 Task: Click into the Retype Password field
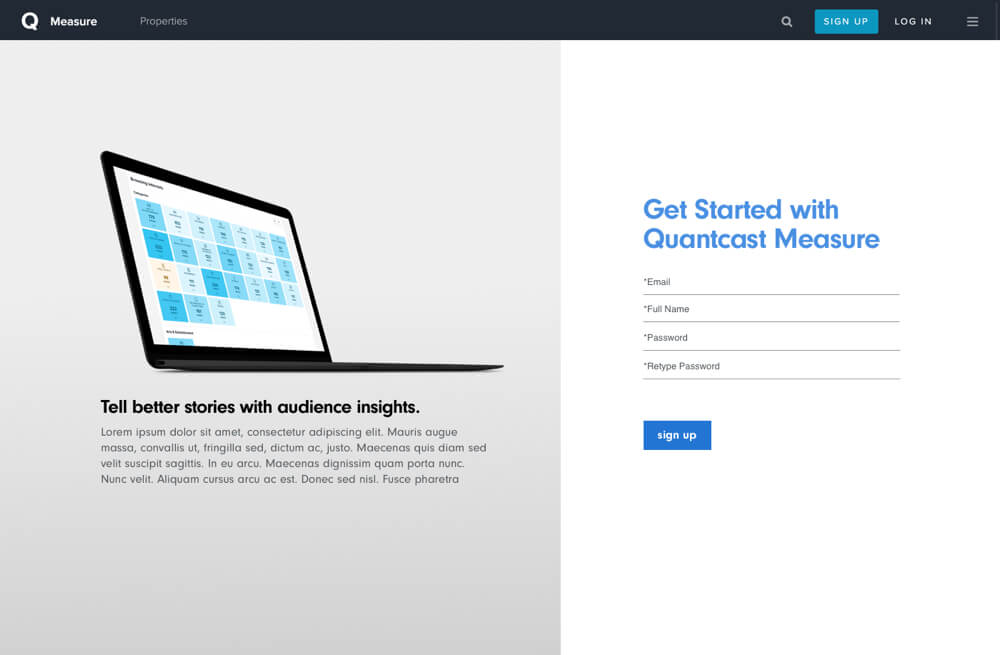pos(771,367)
